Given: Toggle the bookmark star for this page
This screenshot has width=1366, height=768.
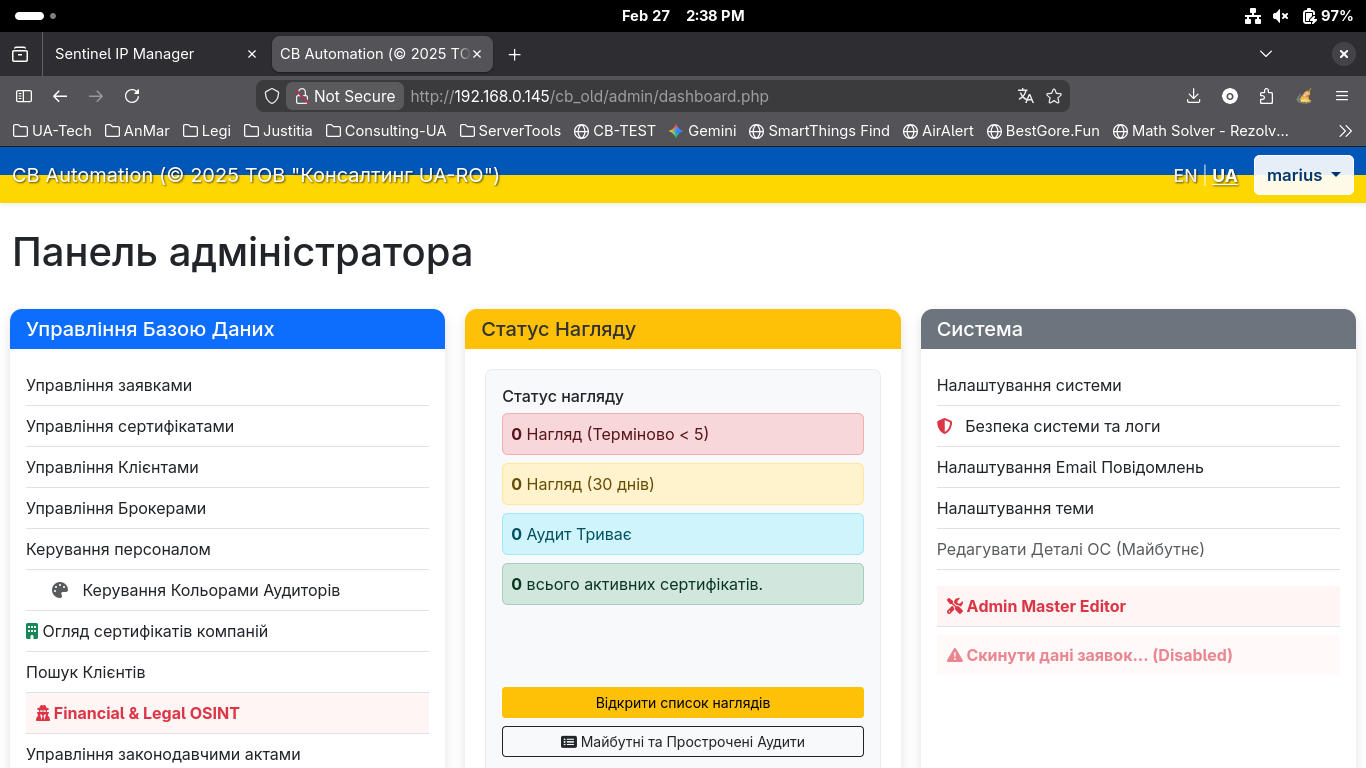Looking at the screenshot, I should coord(1055,96).
